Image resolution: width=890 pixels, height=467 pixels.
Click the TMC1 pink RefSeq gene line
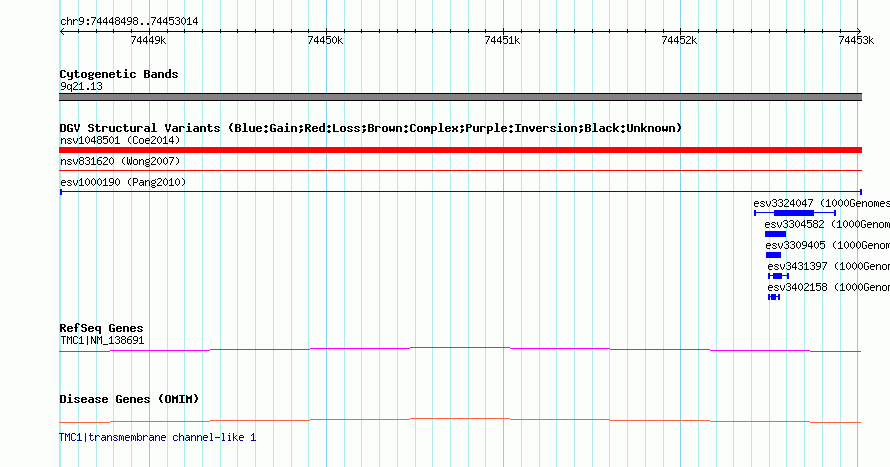point(460,350)
